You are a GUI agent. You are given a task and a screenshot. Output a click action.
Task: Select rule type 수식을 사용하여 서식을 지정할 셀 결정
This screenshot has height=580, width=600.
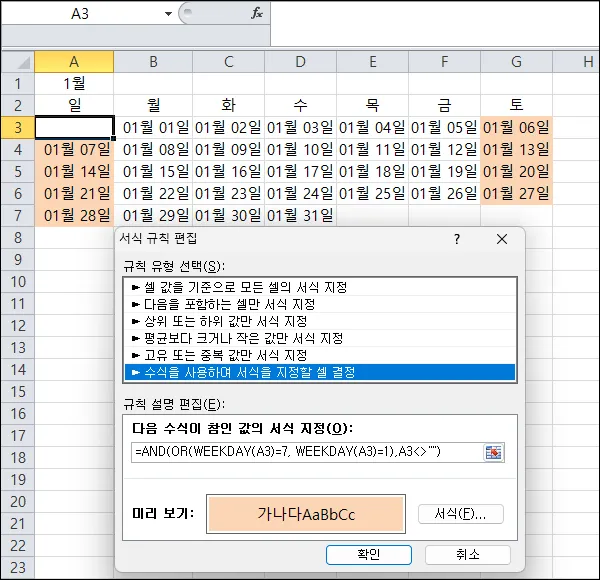(x=320, y=372)
